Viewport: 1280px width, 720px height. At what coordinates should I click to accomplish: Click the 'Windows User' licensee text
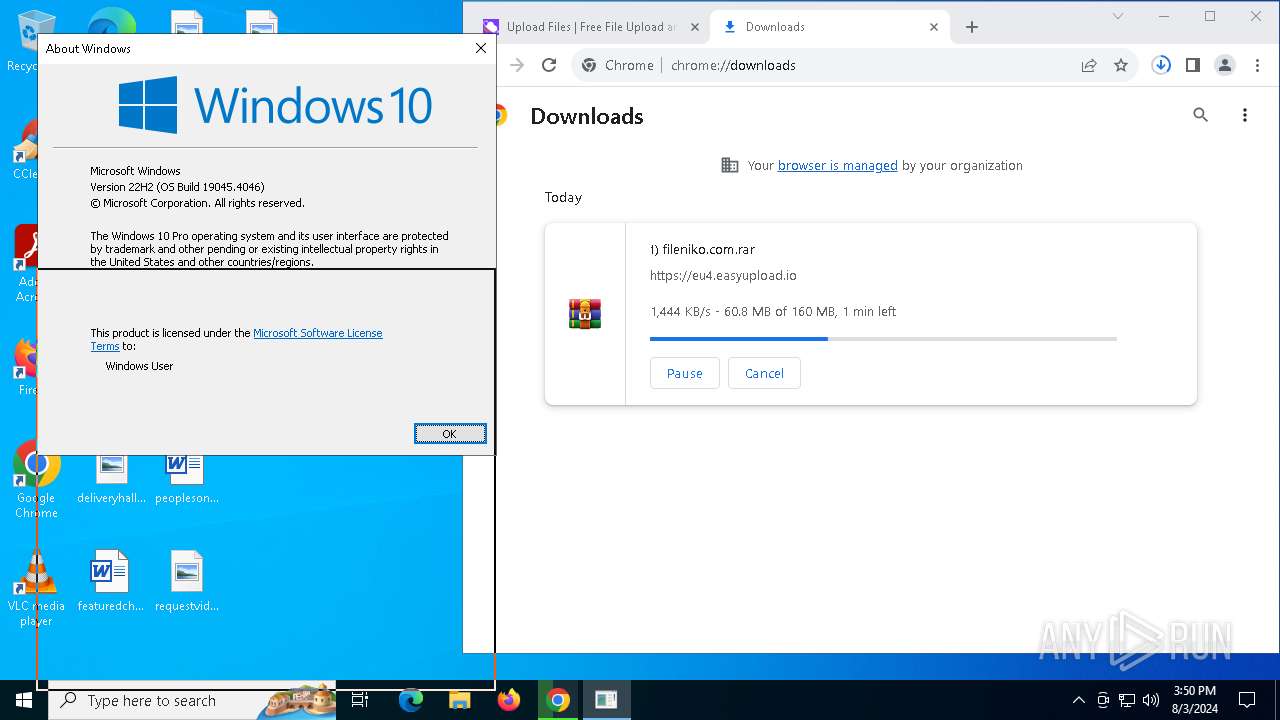pyautogui.click(x=139, y=366)
